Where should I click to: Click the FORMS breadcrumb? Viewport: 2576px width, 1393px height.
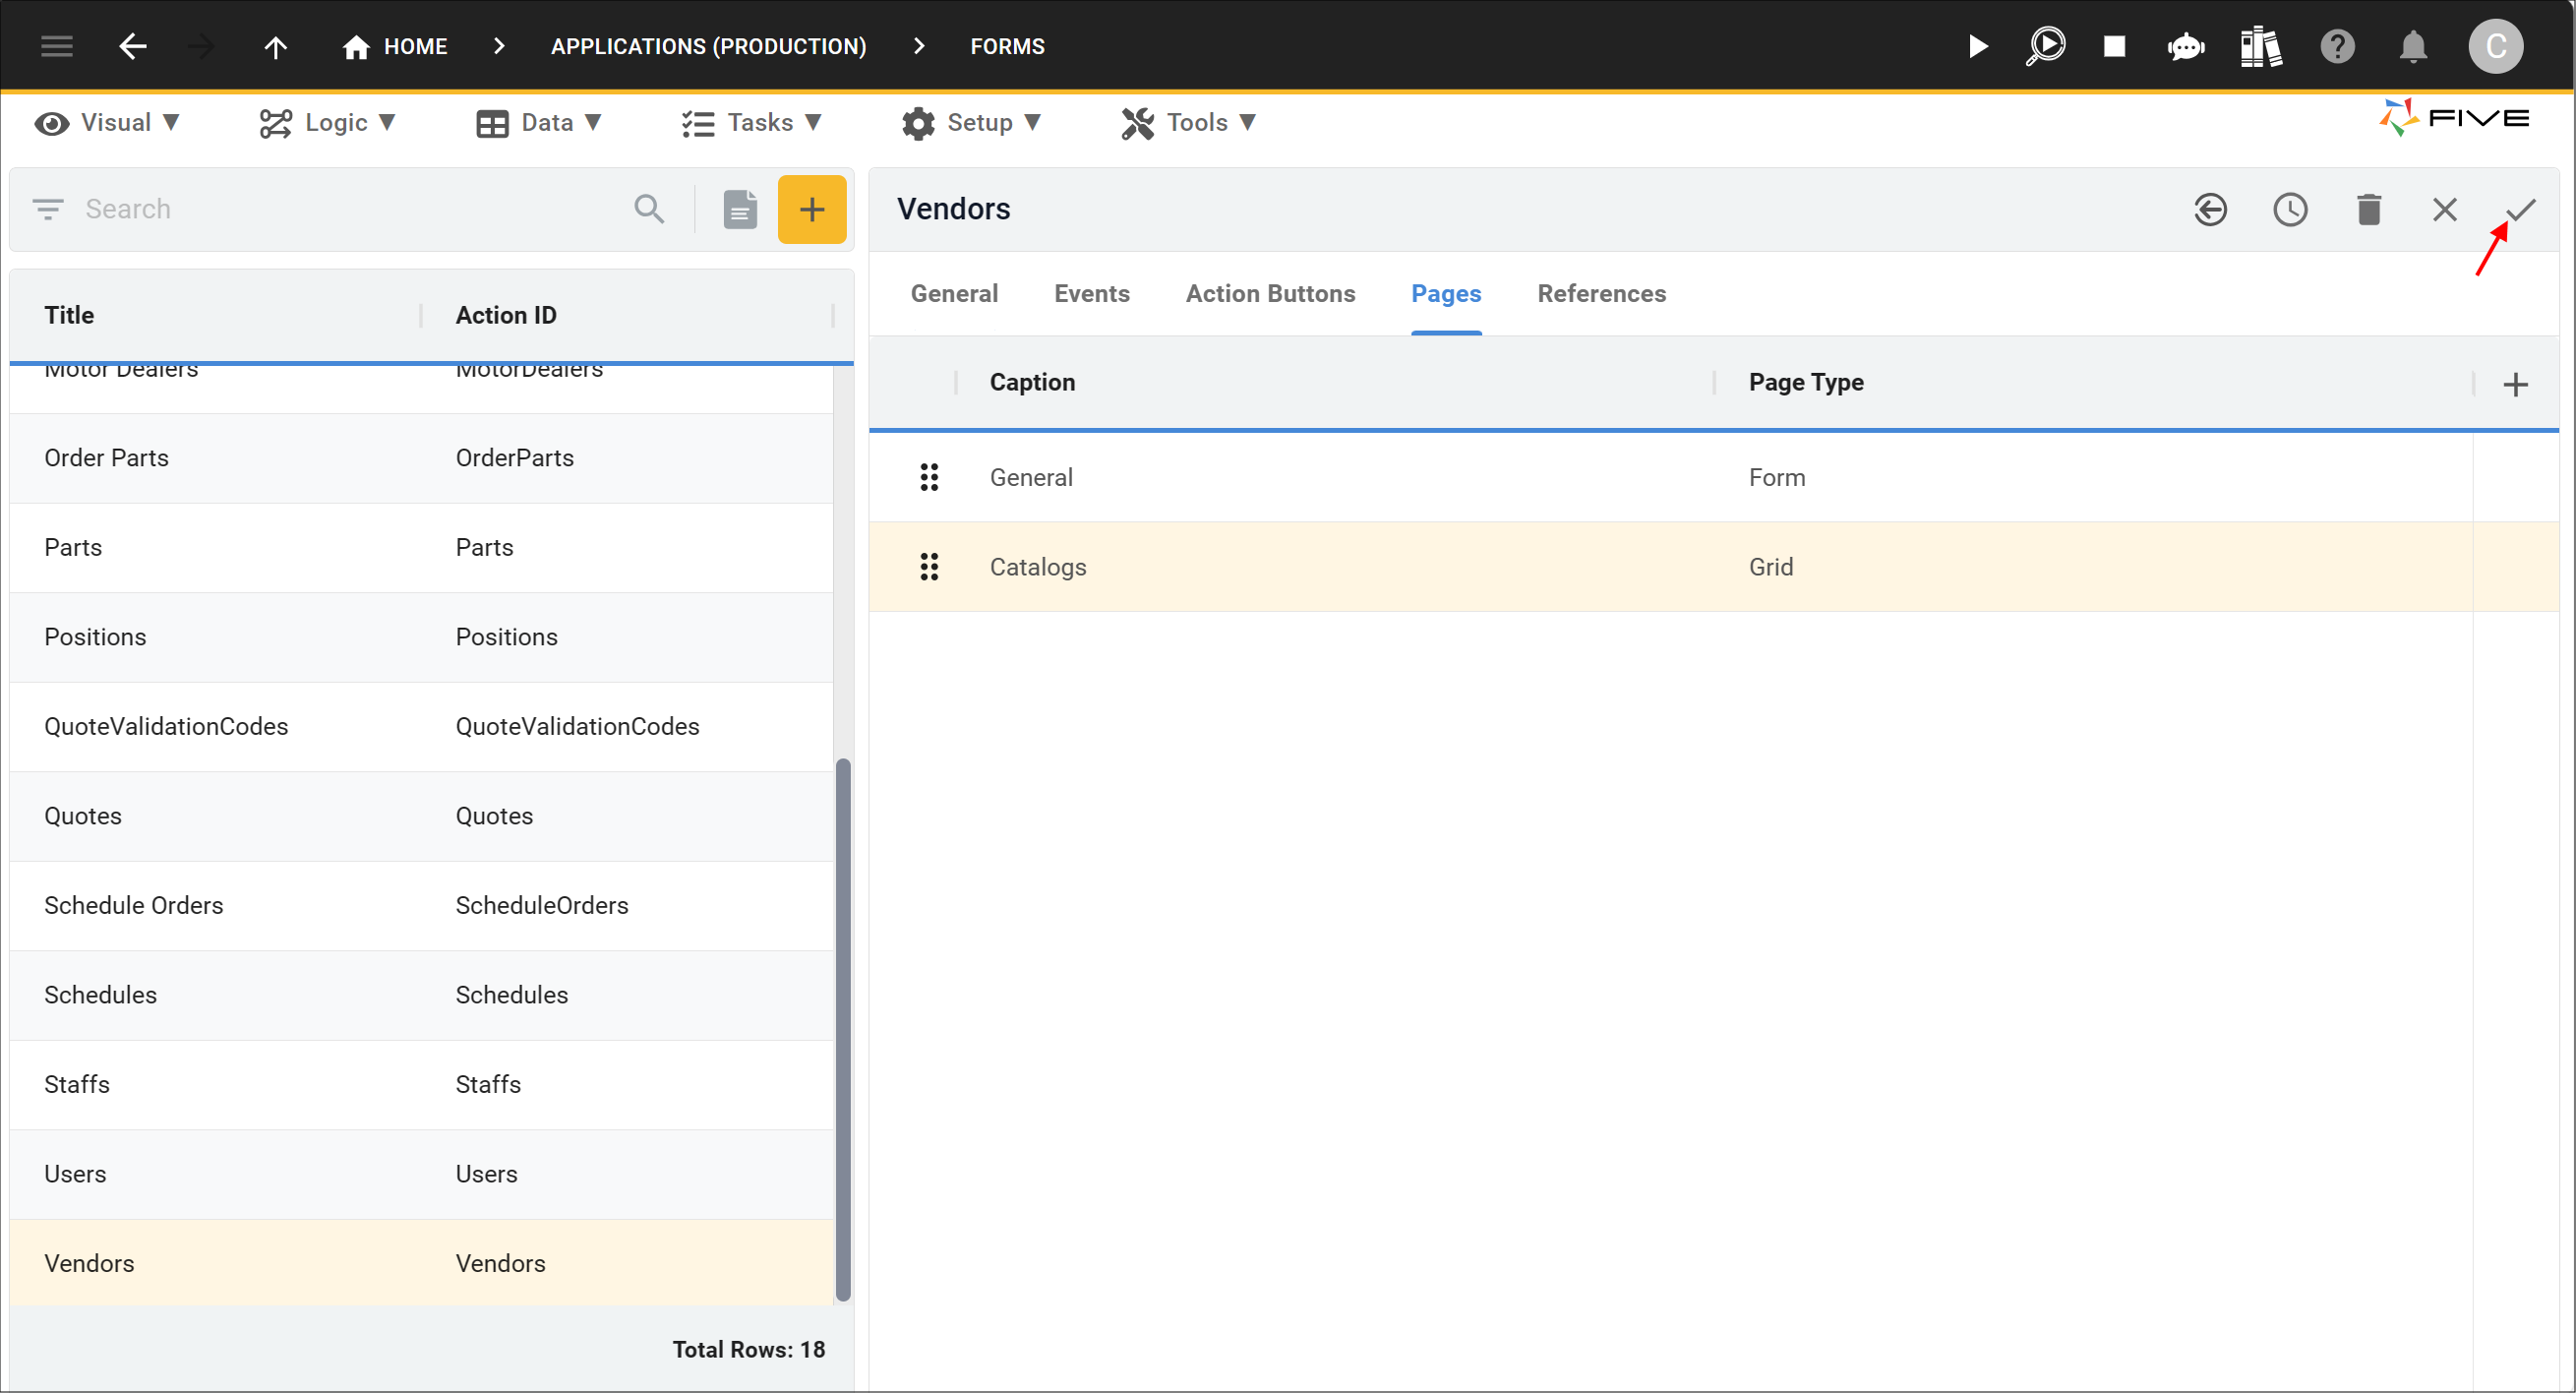(x=1007, y=46)
